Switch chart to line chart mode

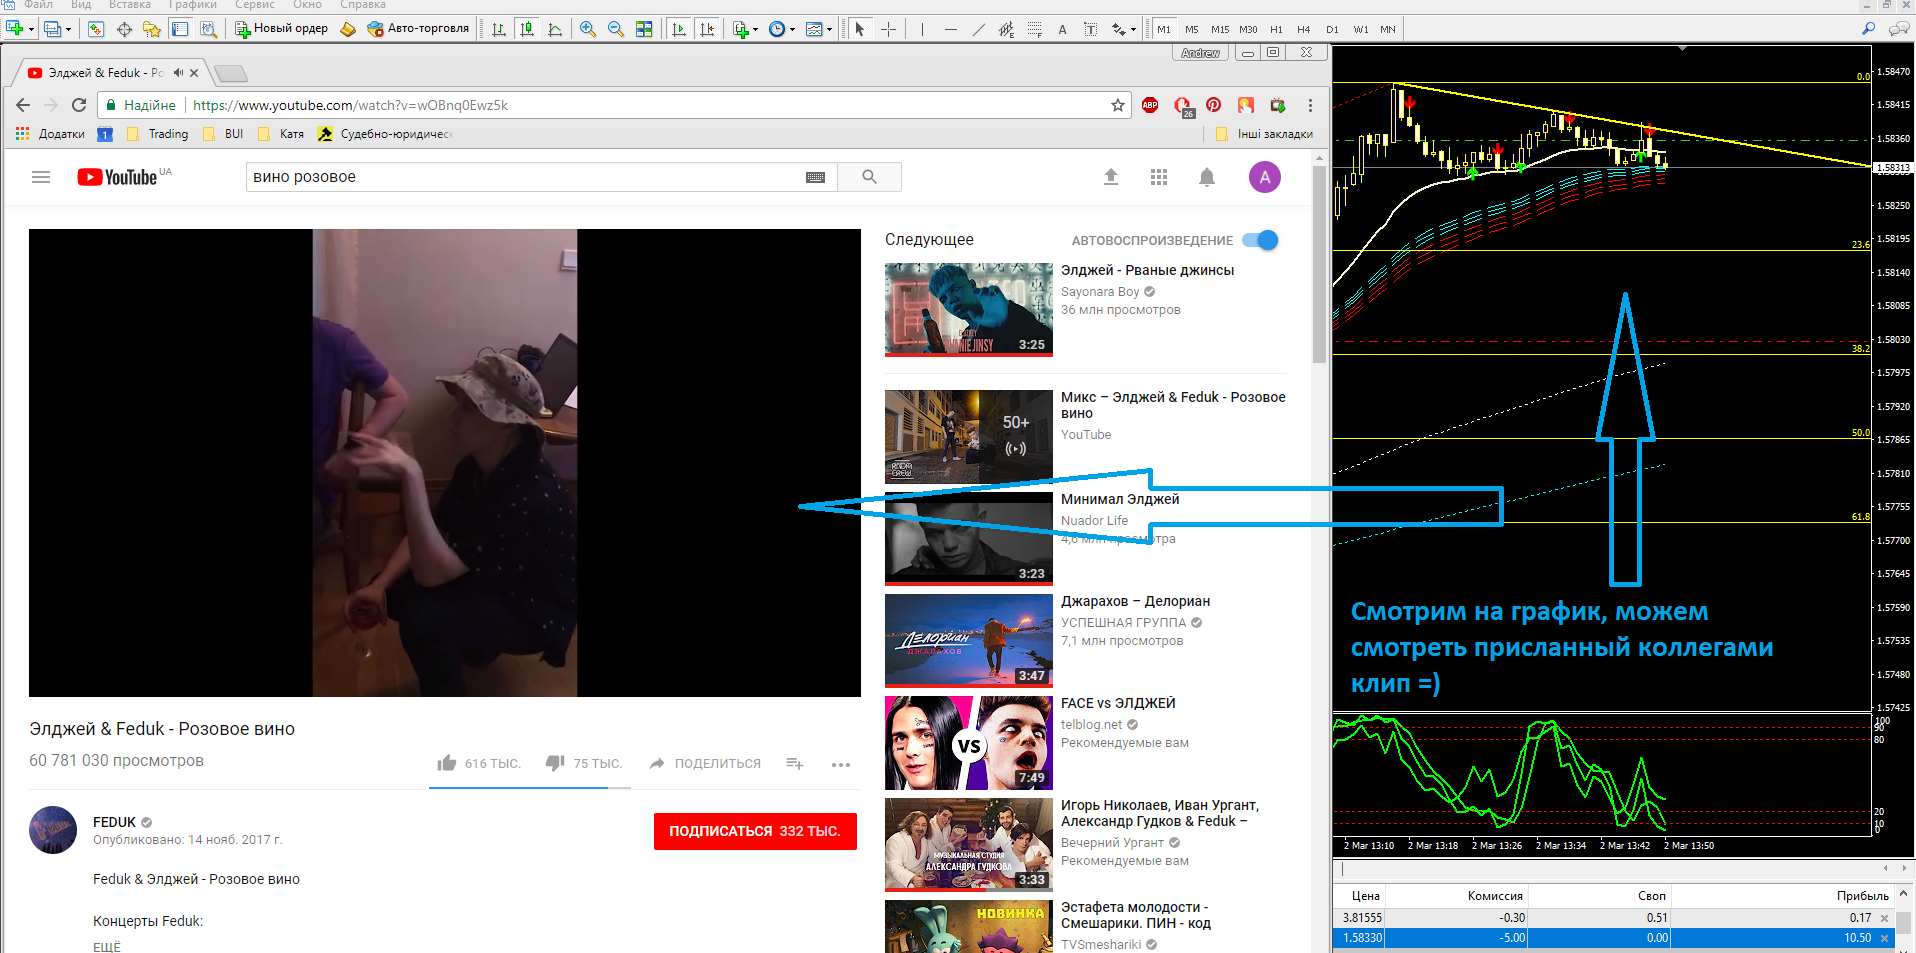[x=555, y=29]
